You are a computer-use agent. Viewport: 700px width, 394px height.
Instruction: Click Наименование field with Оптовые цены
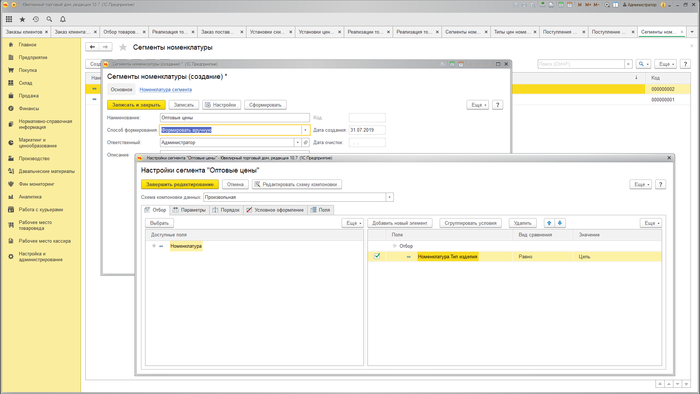(235, 118)
